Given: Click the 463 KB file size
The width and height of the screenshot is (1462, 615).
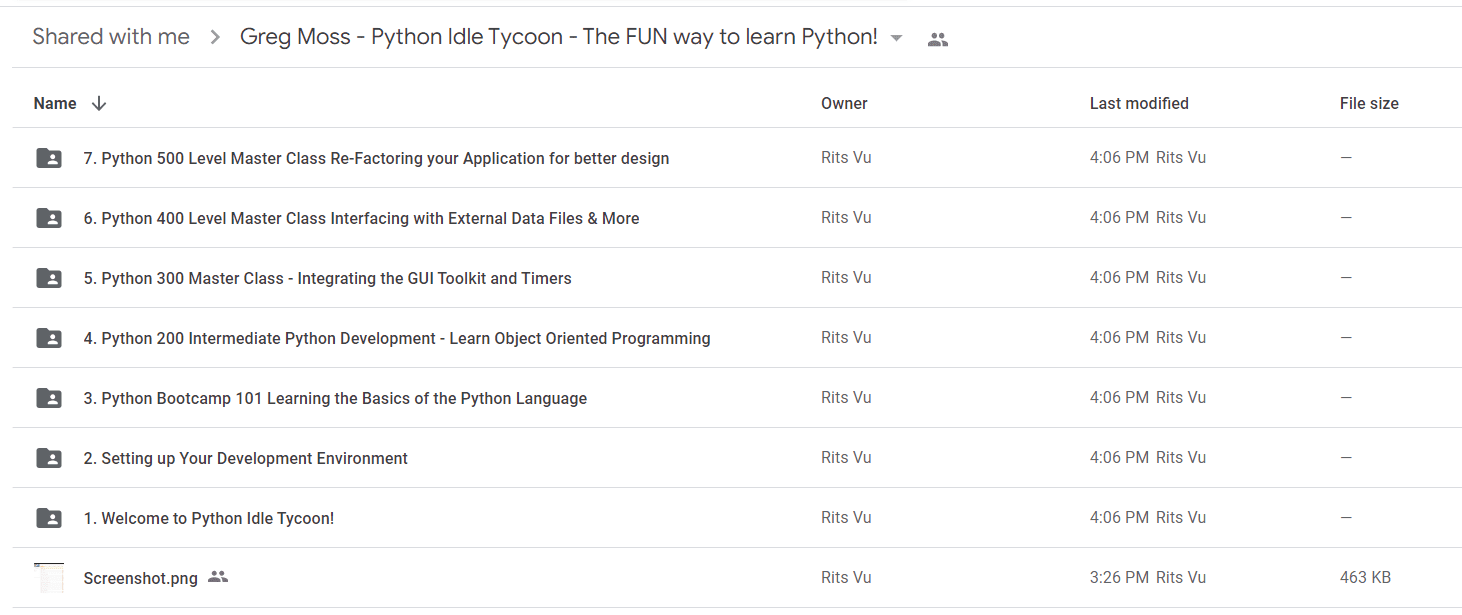Looking at the screenshot, I should pyautogui.click(x=1365, y=577).
